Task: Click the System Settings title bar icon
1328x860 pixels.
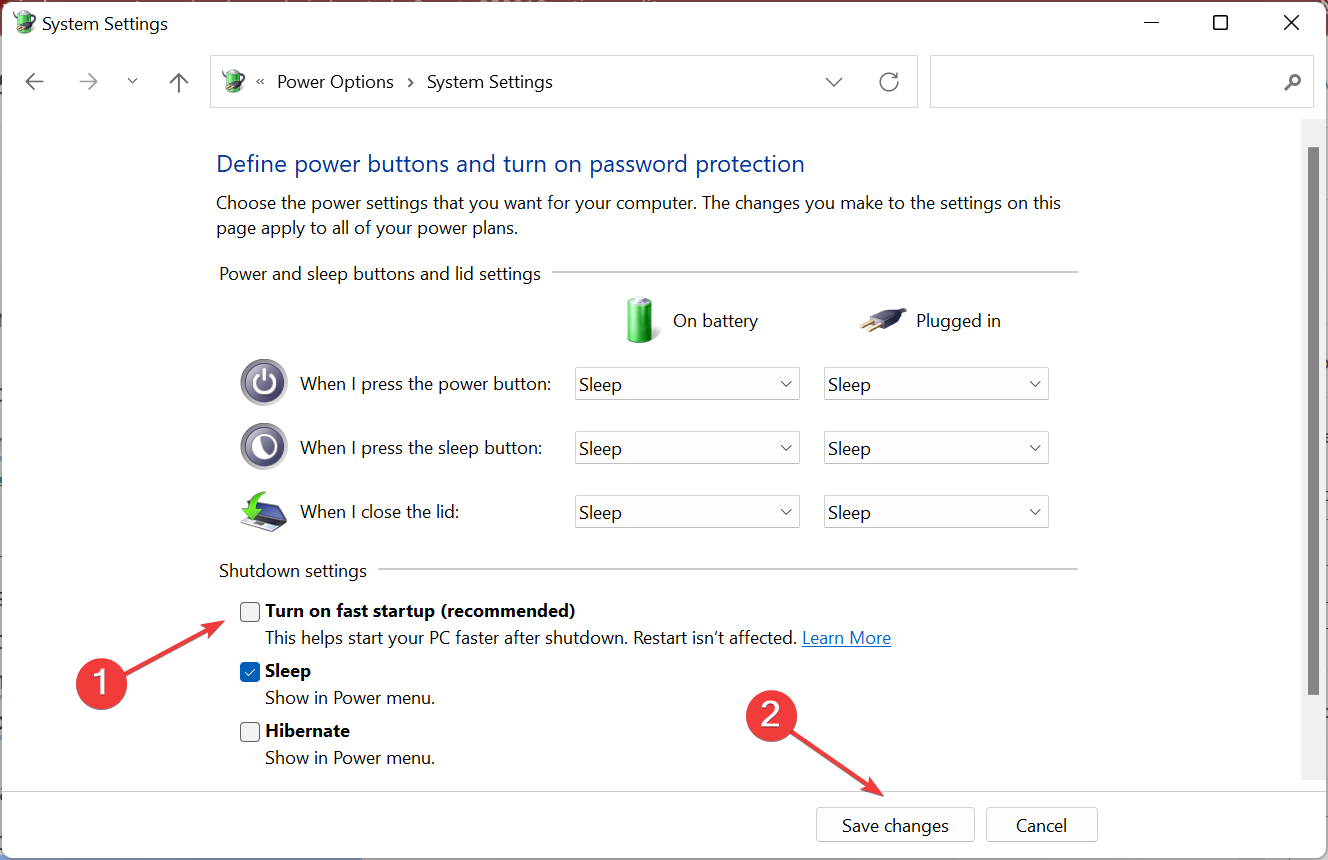Action: pyautogui.click(x=24, y=22)
